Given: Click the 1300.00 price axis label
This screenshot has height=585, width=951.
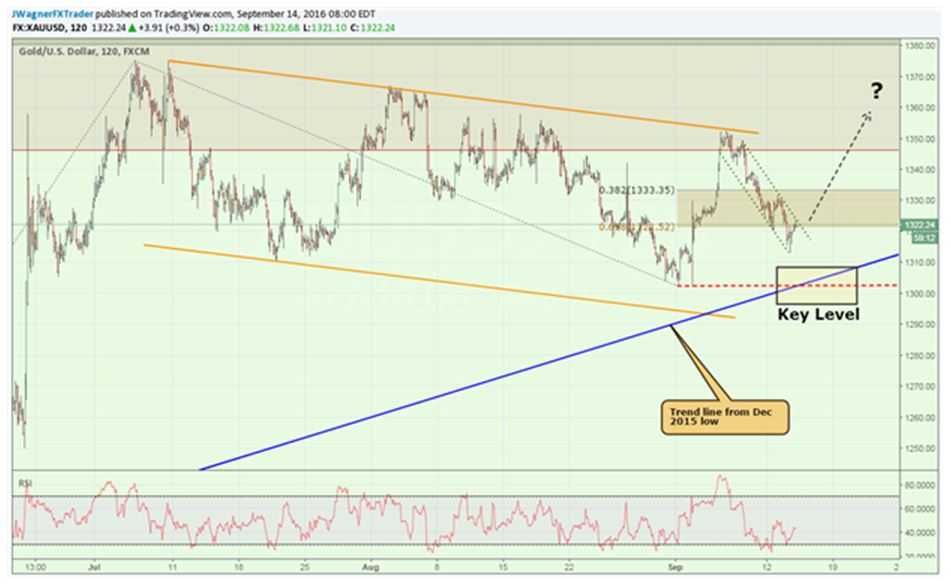Looking at the screenshot, I should [916, 294].
